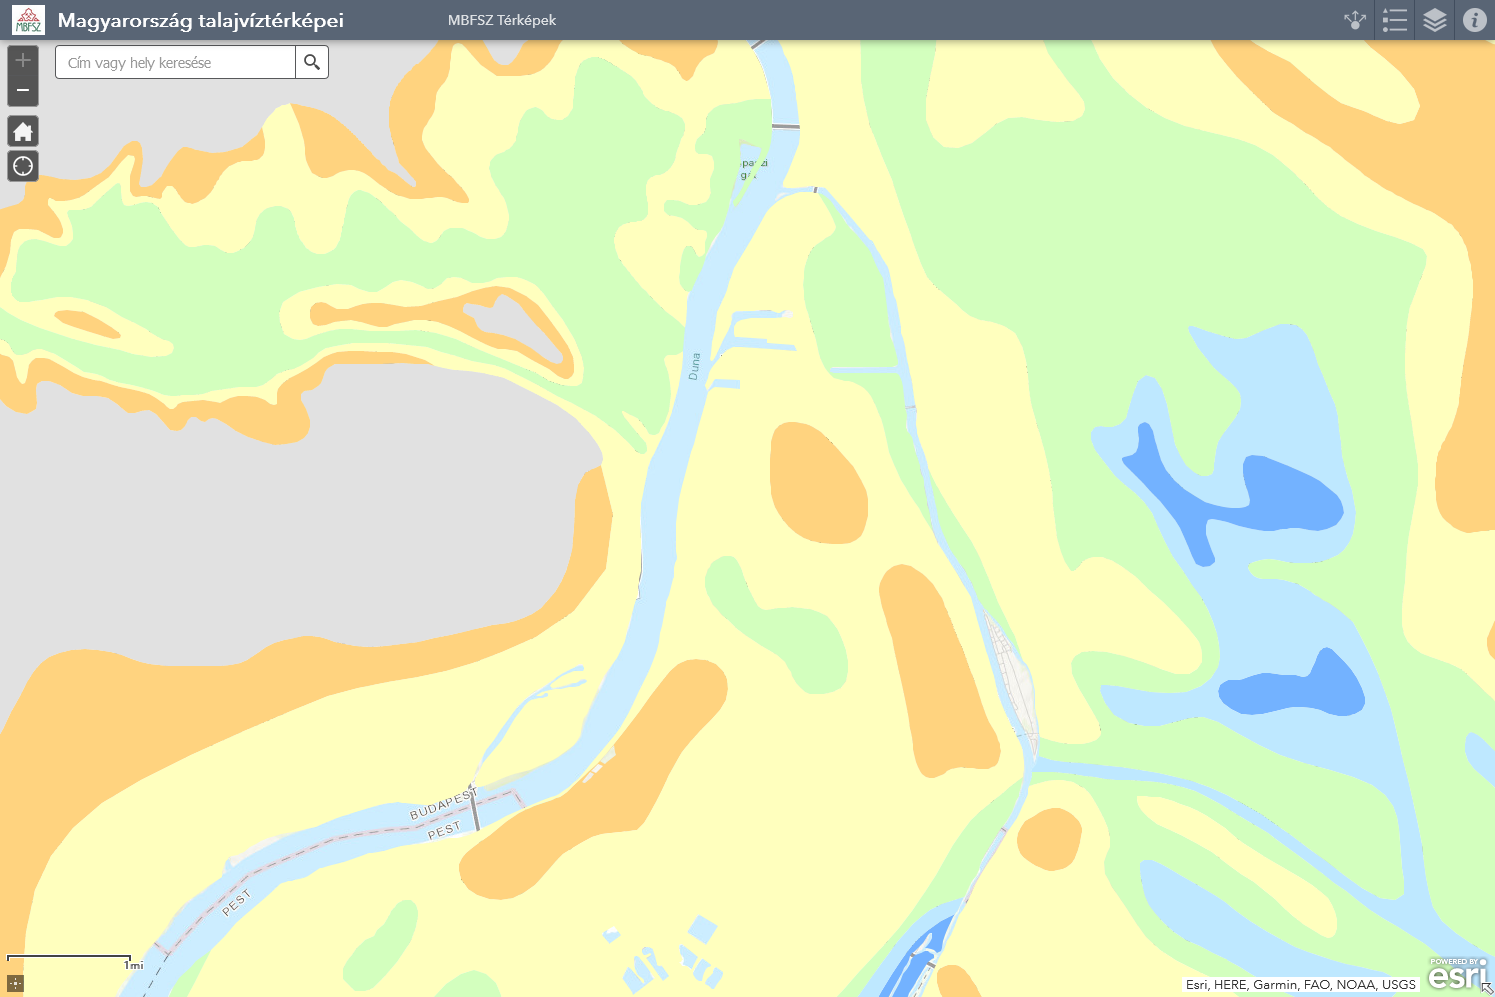The height and width of the screenshot is (997, 1495).
Task: Expand the overview map arrow at bottom-right
Action: coord(1487,989)
